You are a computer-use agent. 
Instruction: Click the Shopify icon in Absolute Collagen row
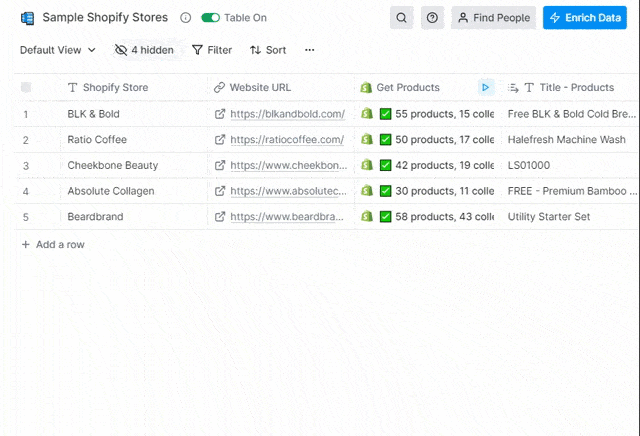367,191
